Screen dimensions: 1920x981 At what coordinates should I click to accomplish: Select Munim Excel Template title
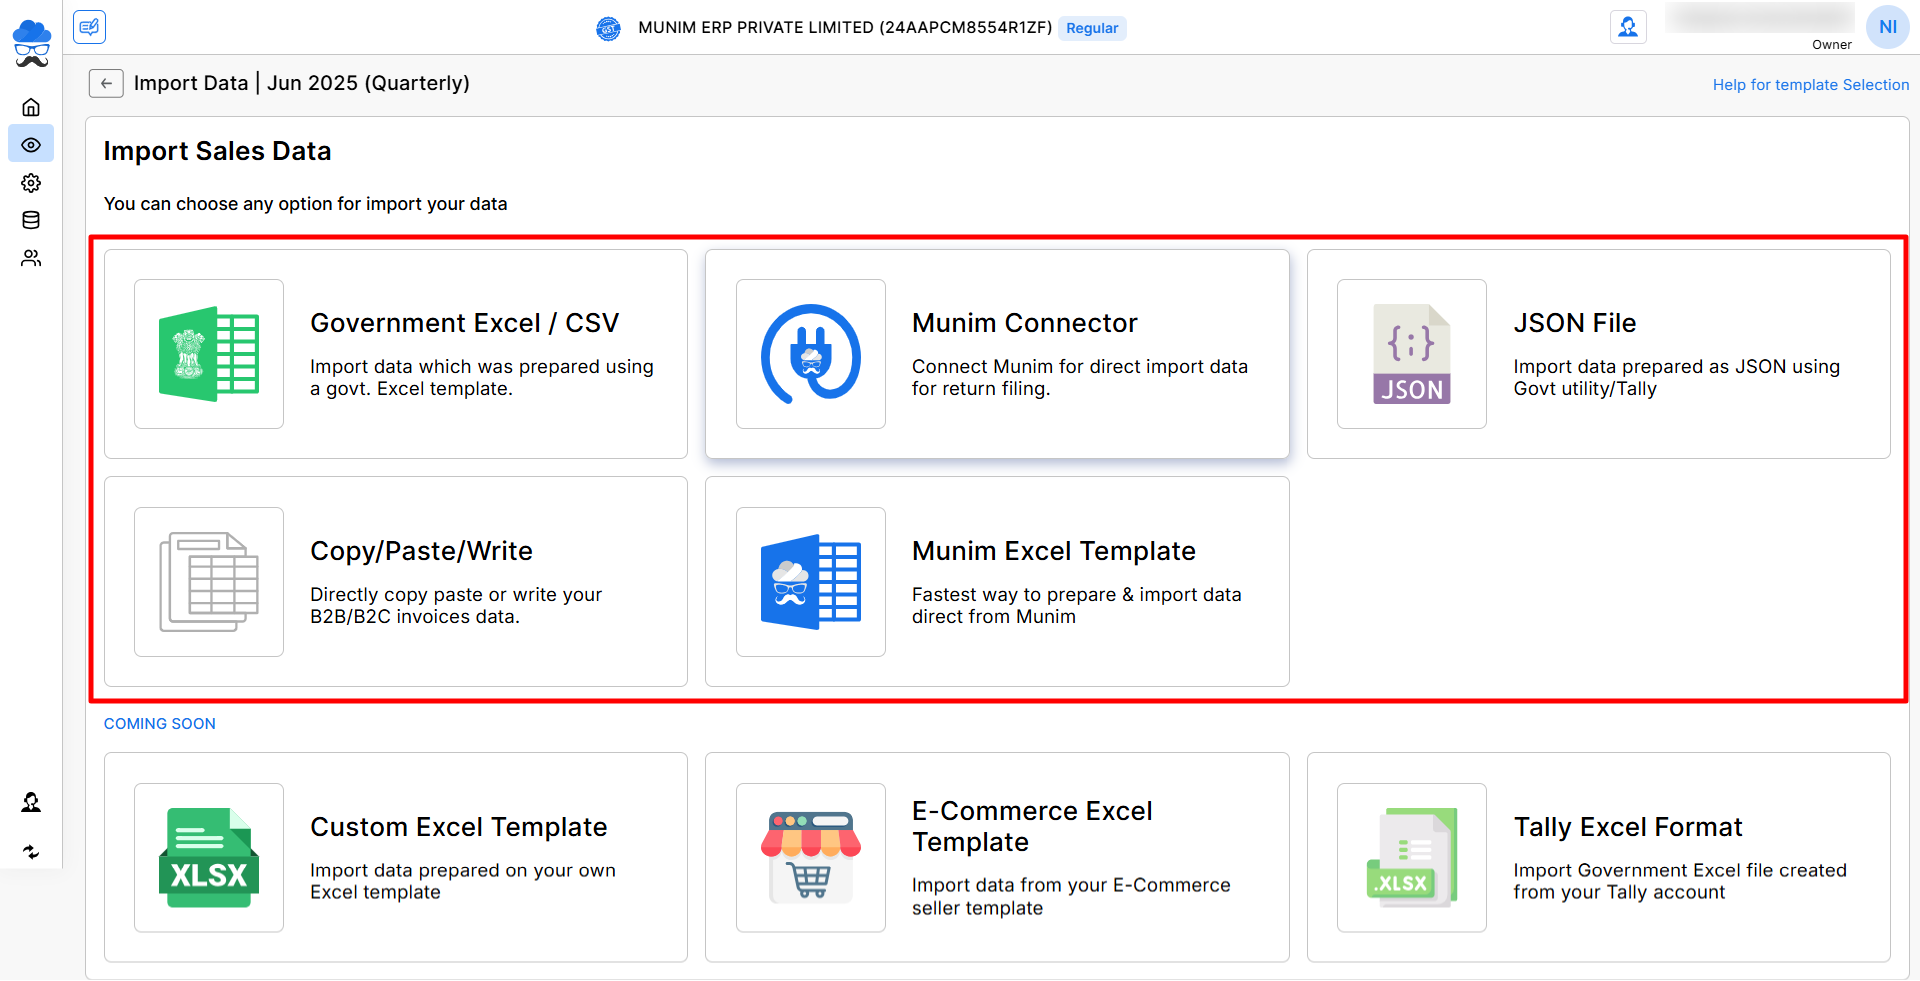point(1054,551)
